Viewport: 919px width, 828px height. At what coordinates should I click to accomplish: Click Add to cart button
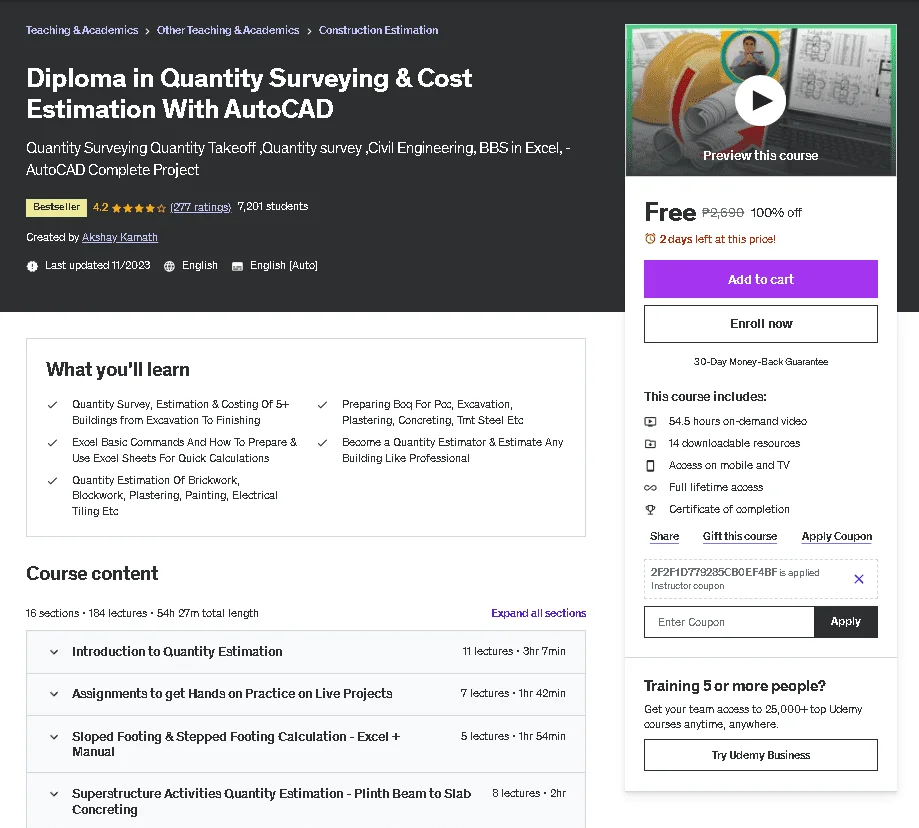[760, 279]
